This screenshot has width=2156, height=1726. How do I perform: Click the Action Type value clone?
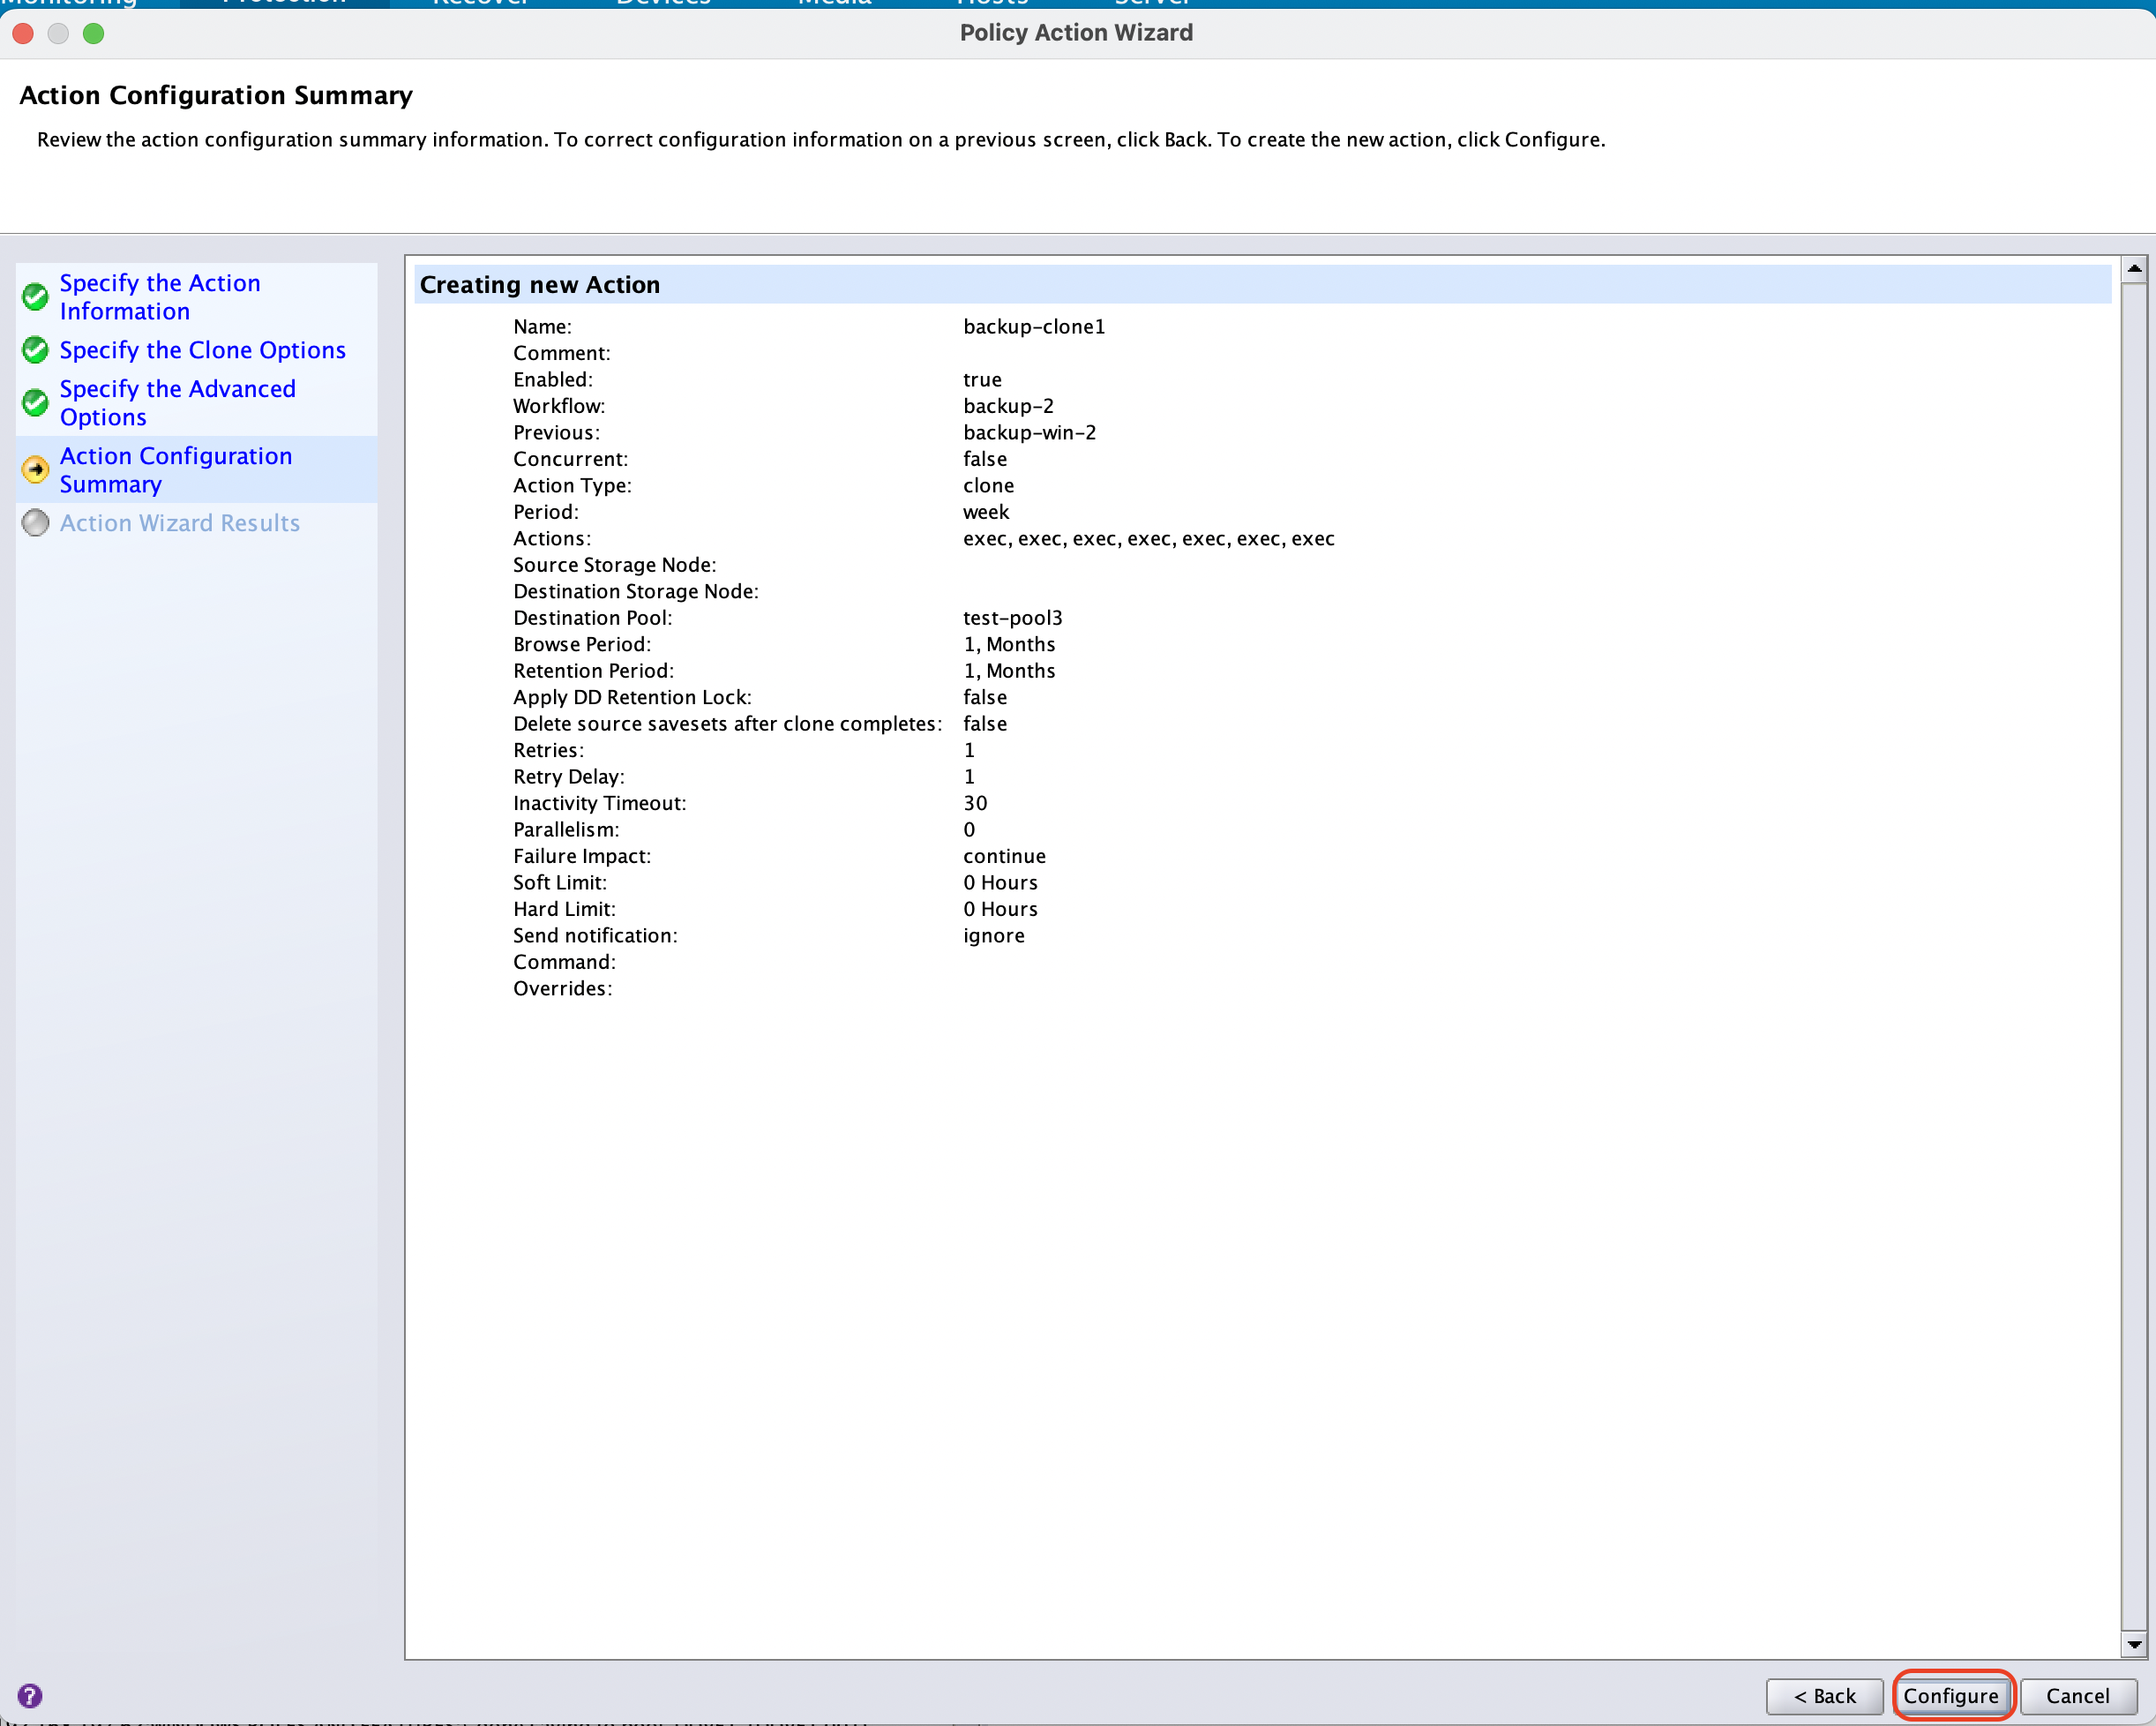[988, 486]
